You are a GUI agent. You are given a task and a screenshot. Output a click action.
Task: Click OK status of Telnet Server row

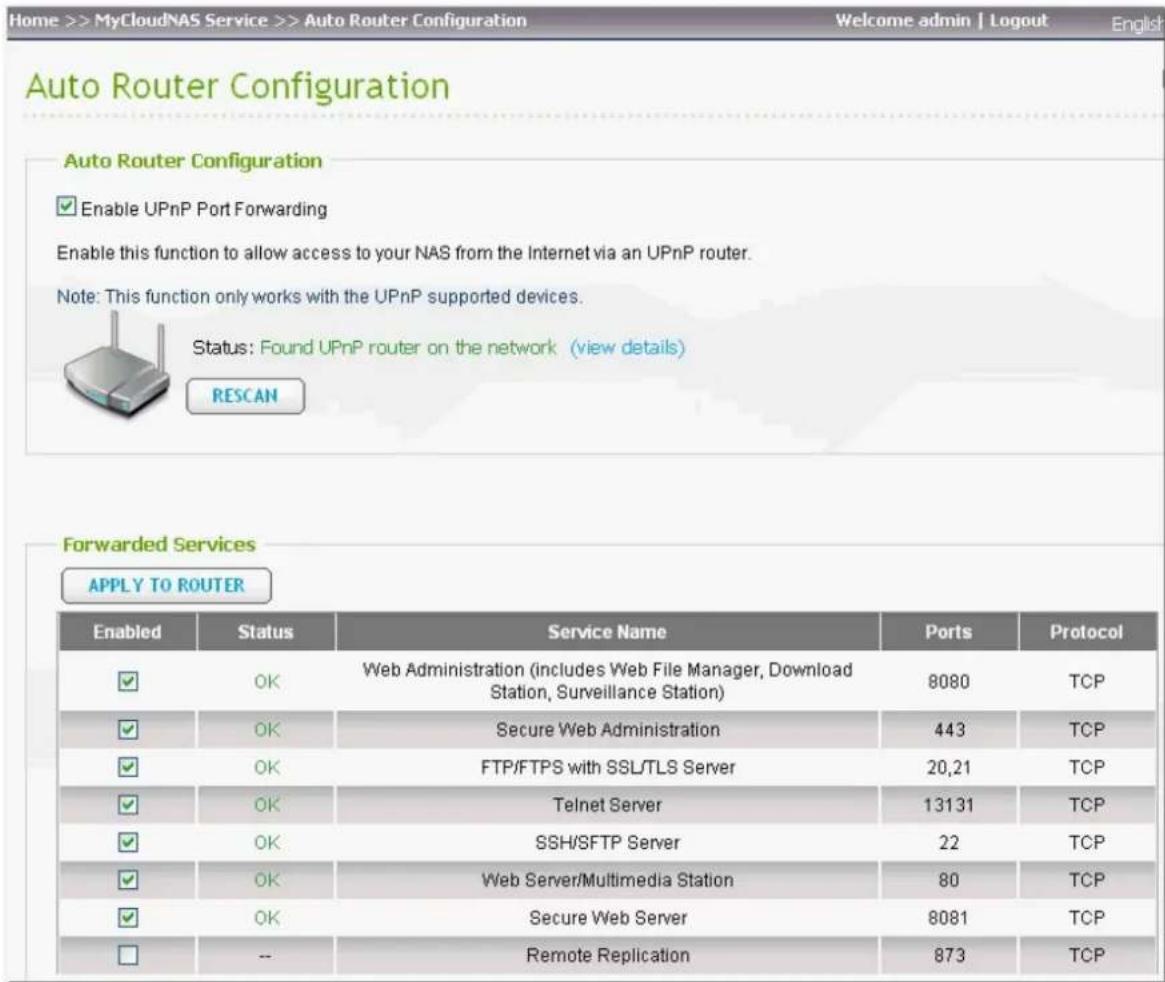click(267, 805)
